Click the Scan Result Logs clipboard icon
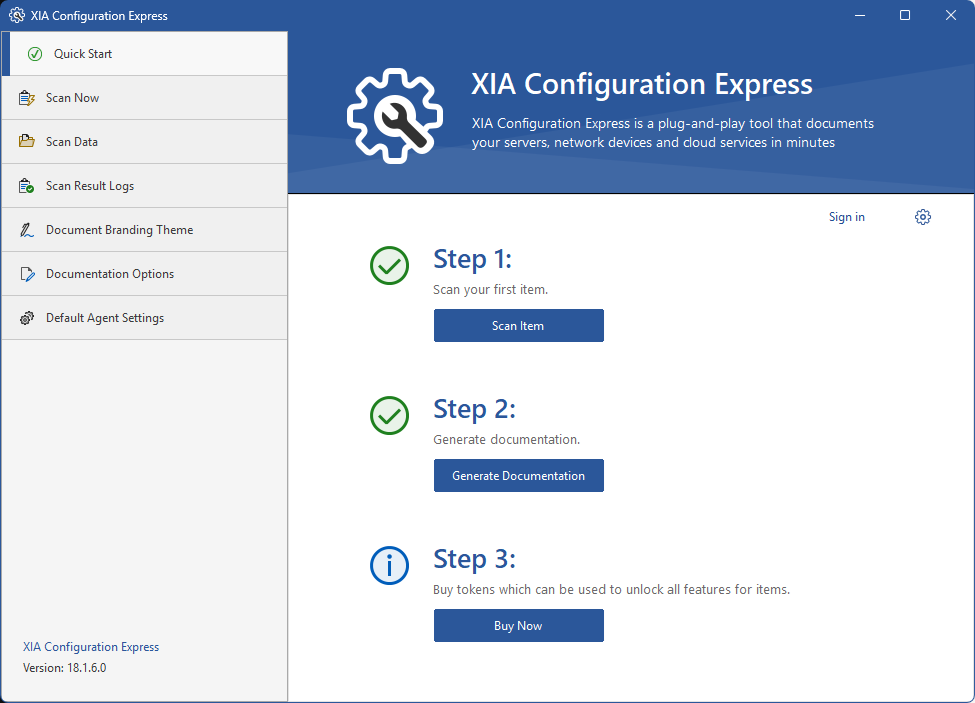The width and height of the screenshot is (975, 703). [x=27, y=186]
